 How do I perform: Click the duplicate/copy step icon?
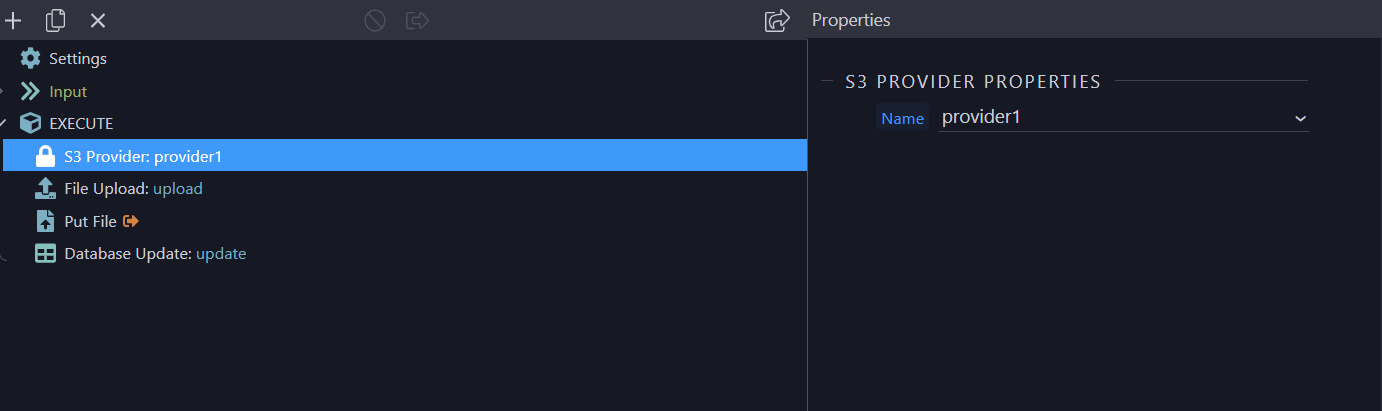pos(56,20)
